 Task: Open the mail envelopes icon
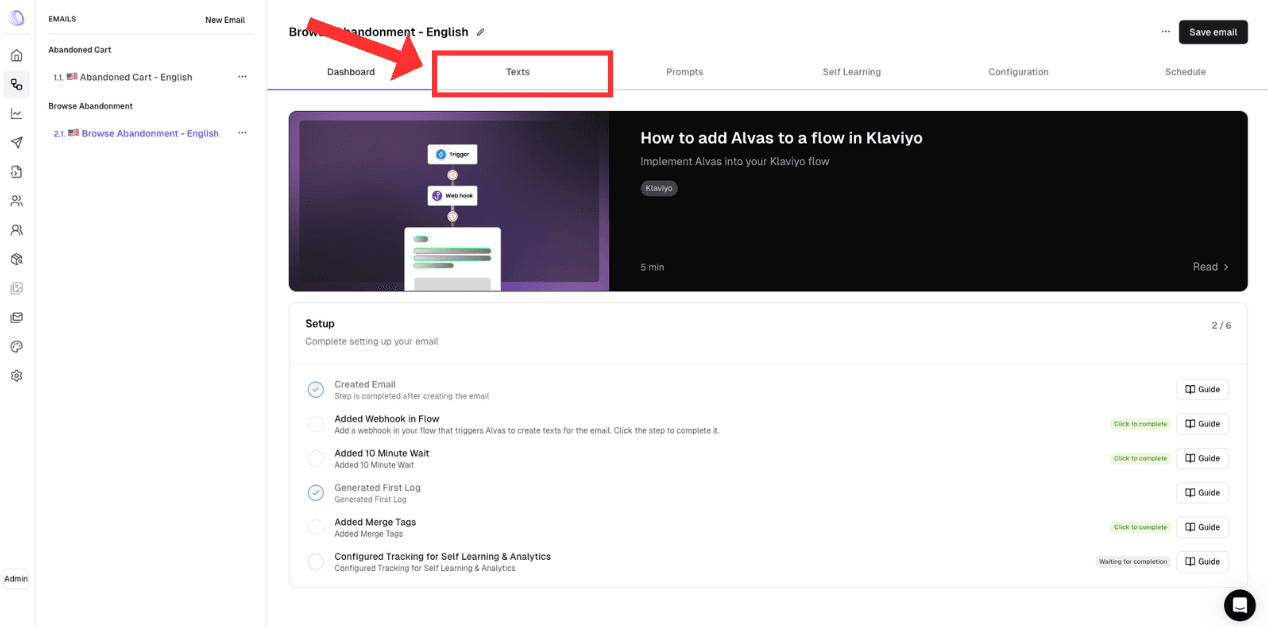(16, 317)
